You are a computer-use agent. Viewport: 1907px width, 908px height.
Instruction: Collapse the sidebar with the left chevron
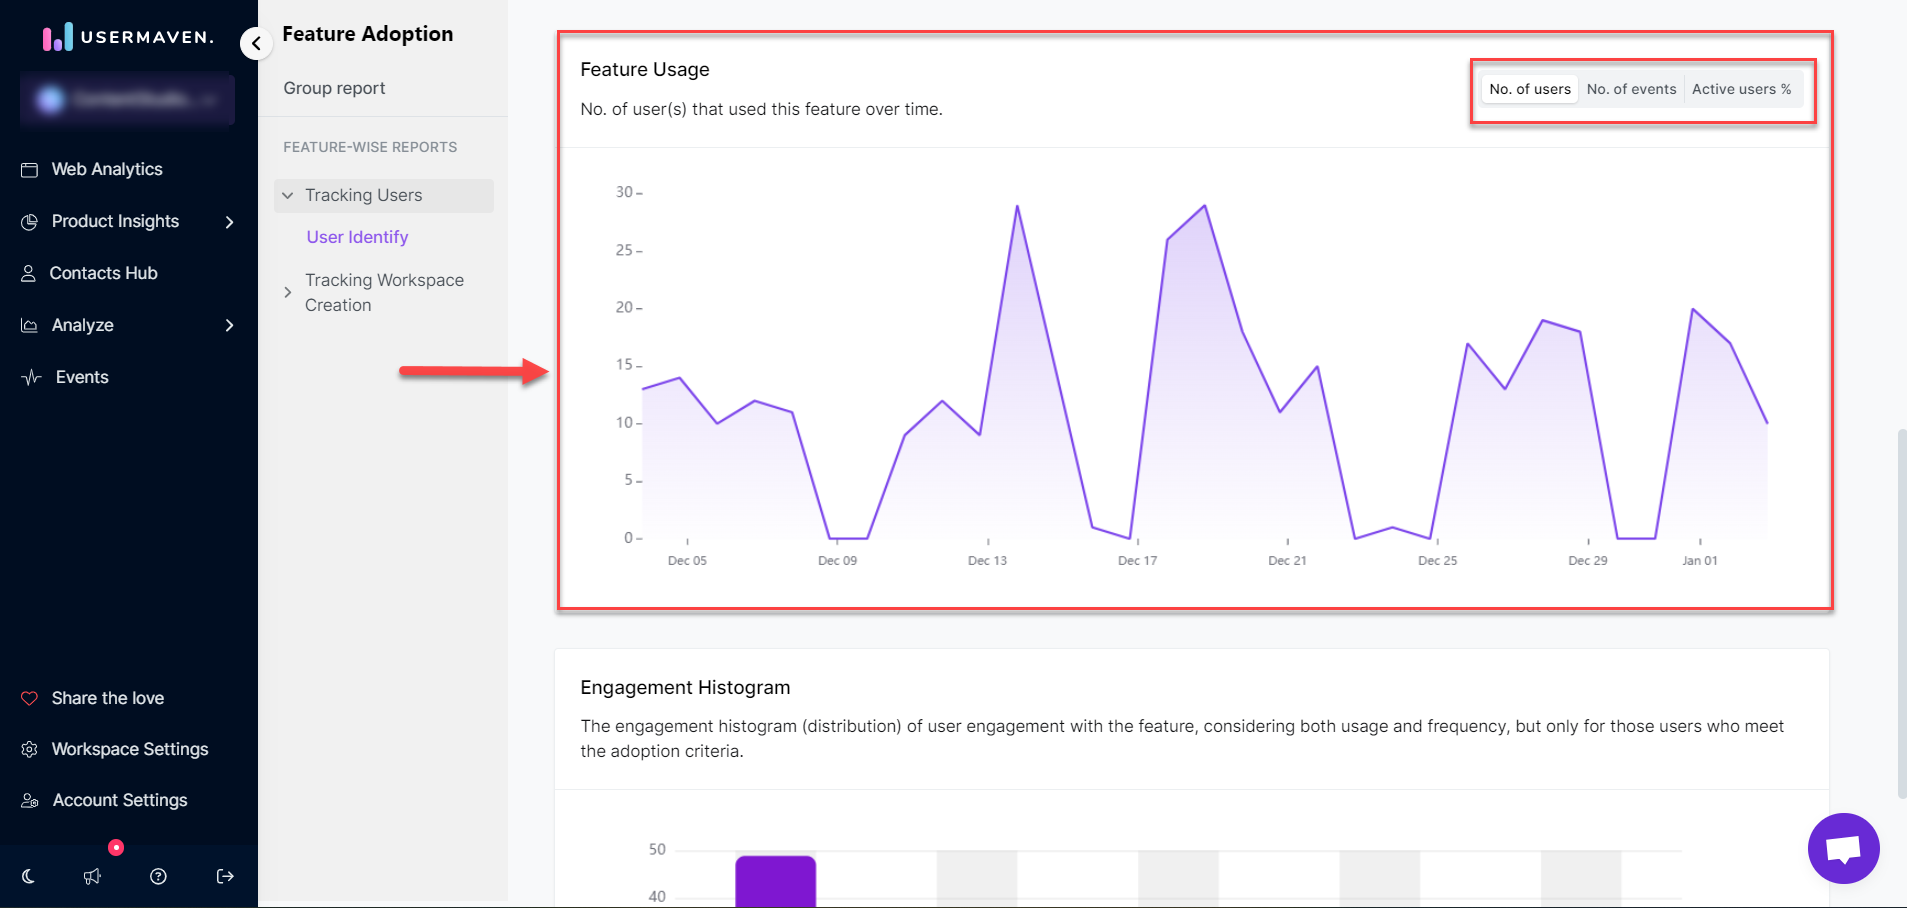click(256, 43)
